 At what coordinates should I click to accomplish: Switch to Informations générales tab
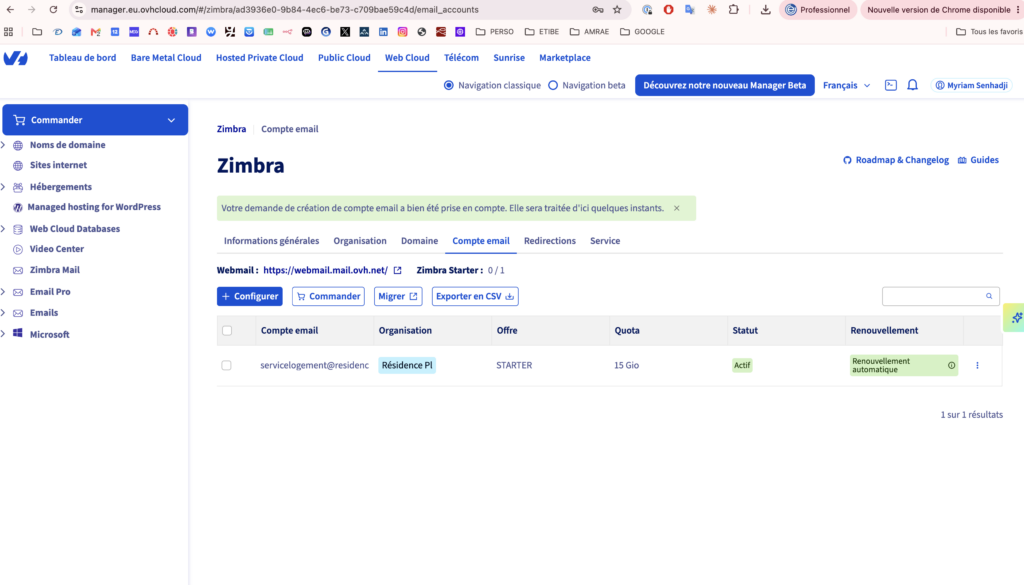(271, 241)
